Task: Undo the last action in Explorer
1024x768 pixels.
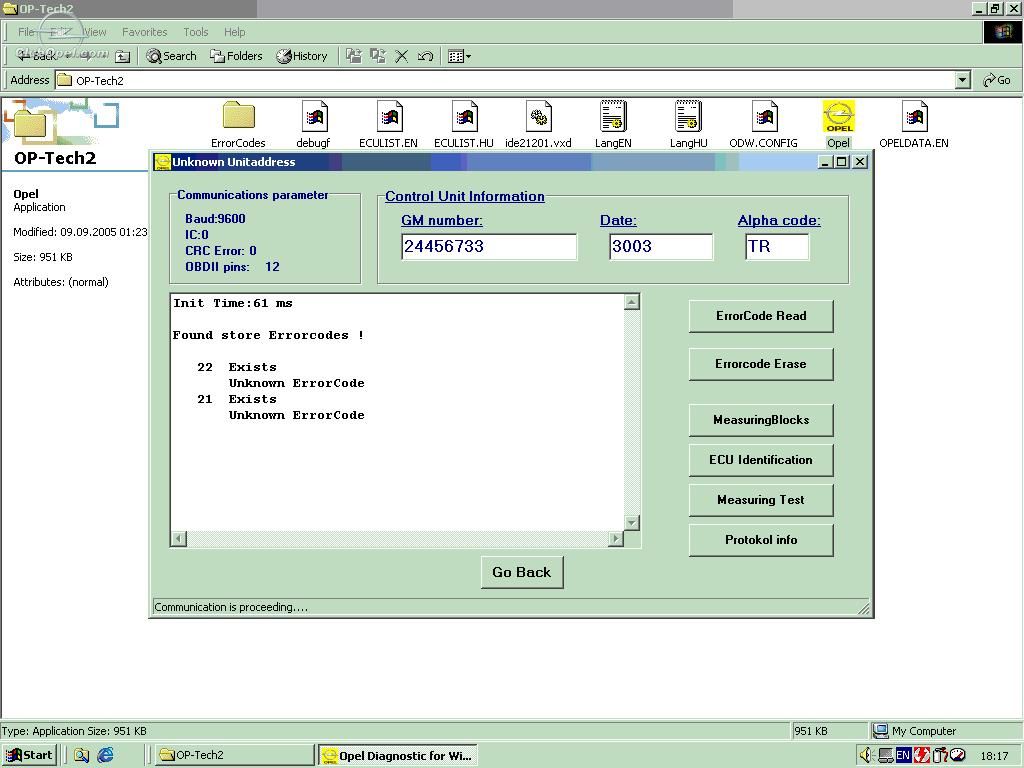Action: coord(425,56)
